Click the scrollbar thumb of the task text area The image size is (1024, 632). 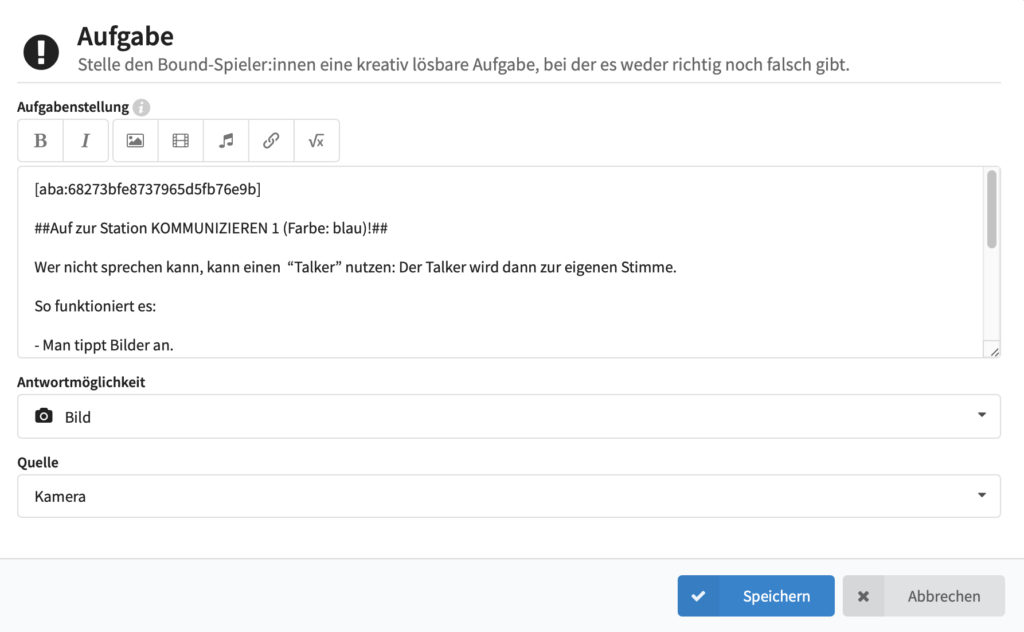tap(991, 208)
